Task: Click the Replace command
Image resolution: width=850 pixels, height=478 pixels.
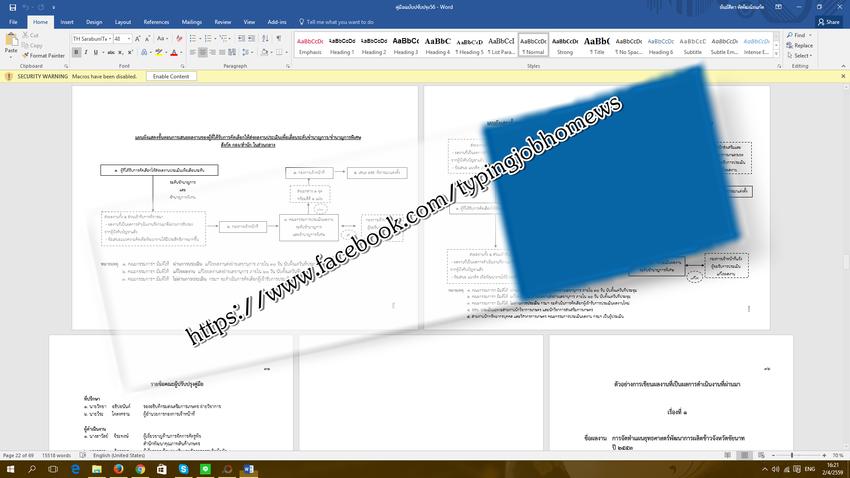Action: [800, 46]
